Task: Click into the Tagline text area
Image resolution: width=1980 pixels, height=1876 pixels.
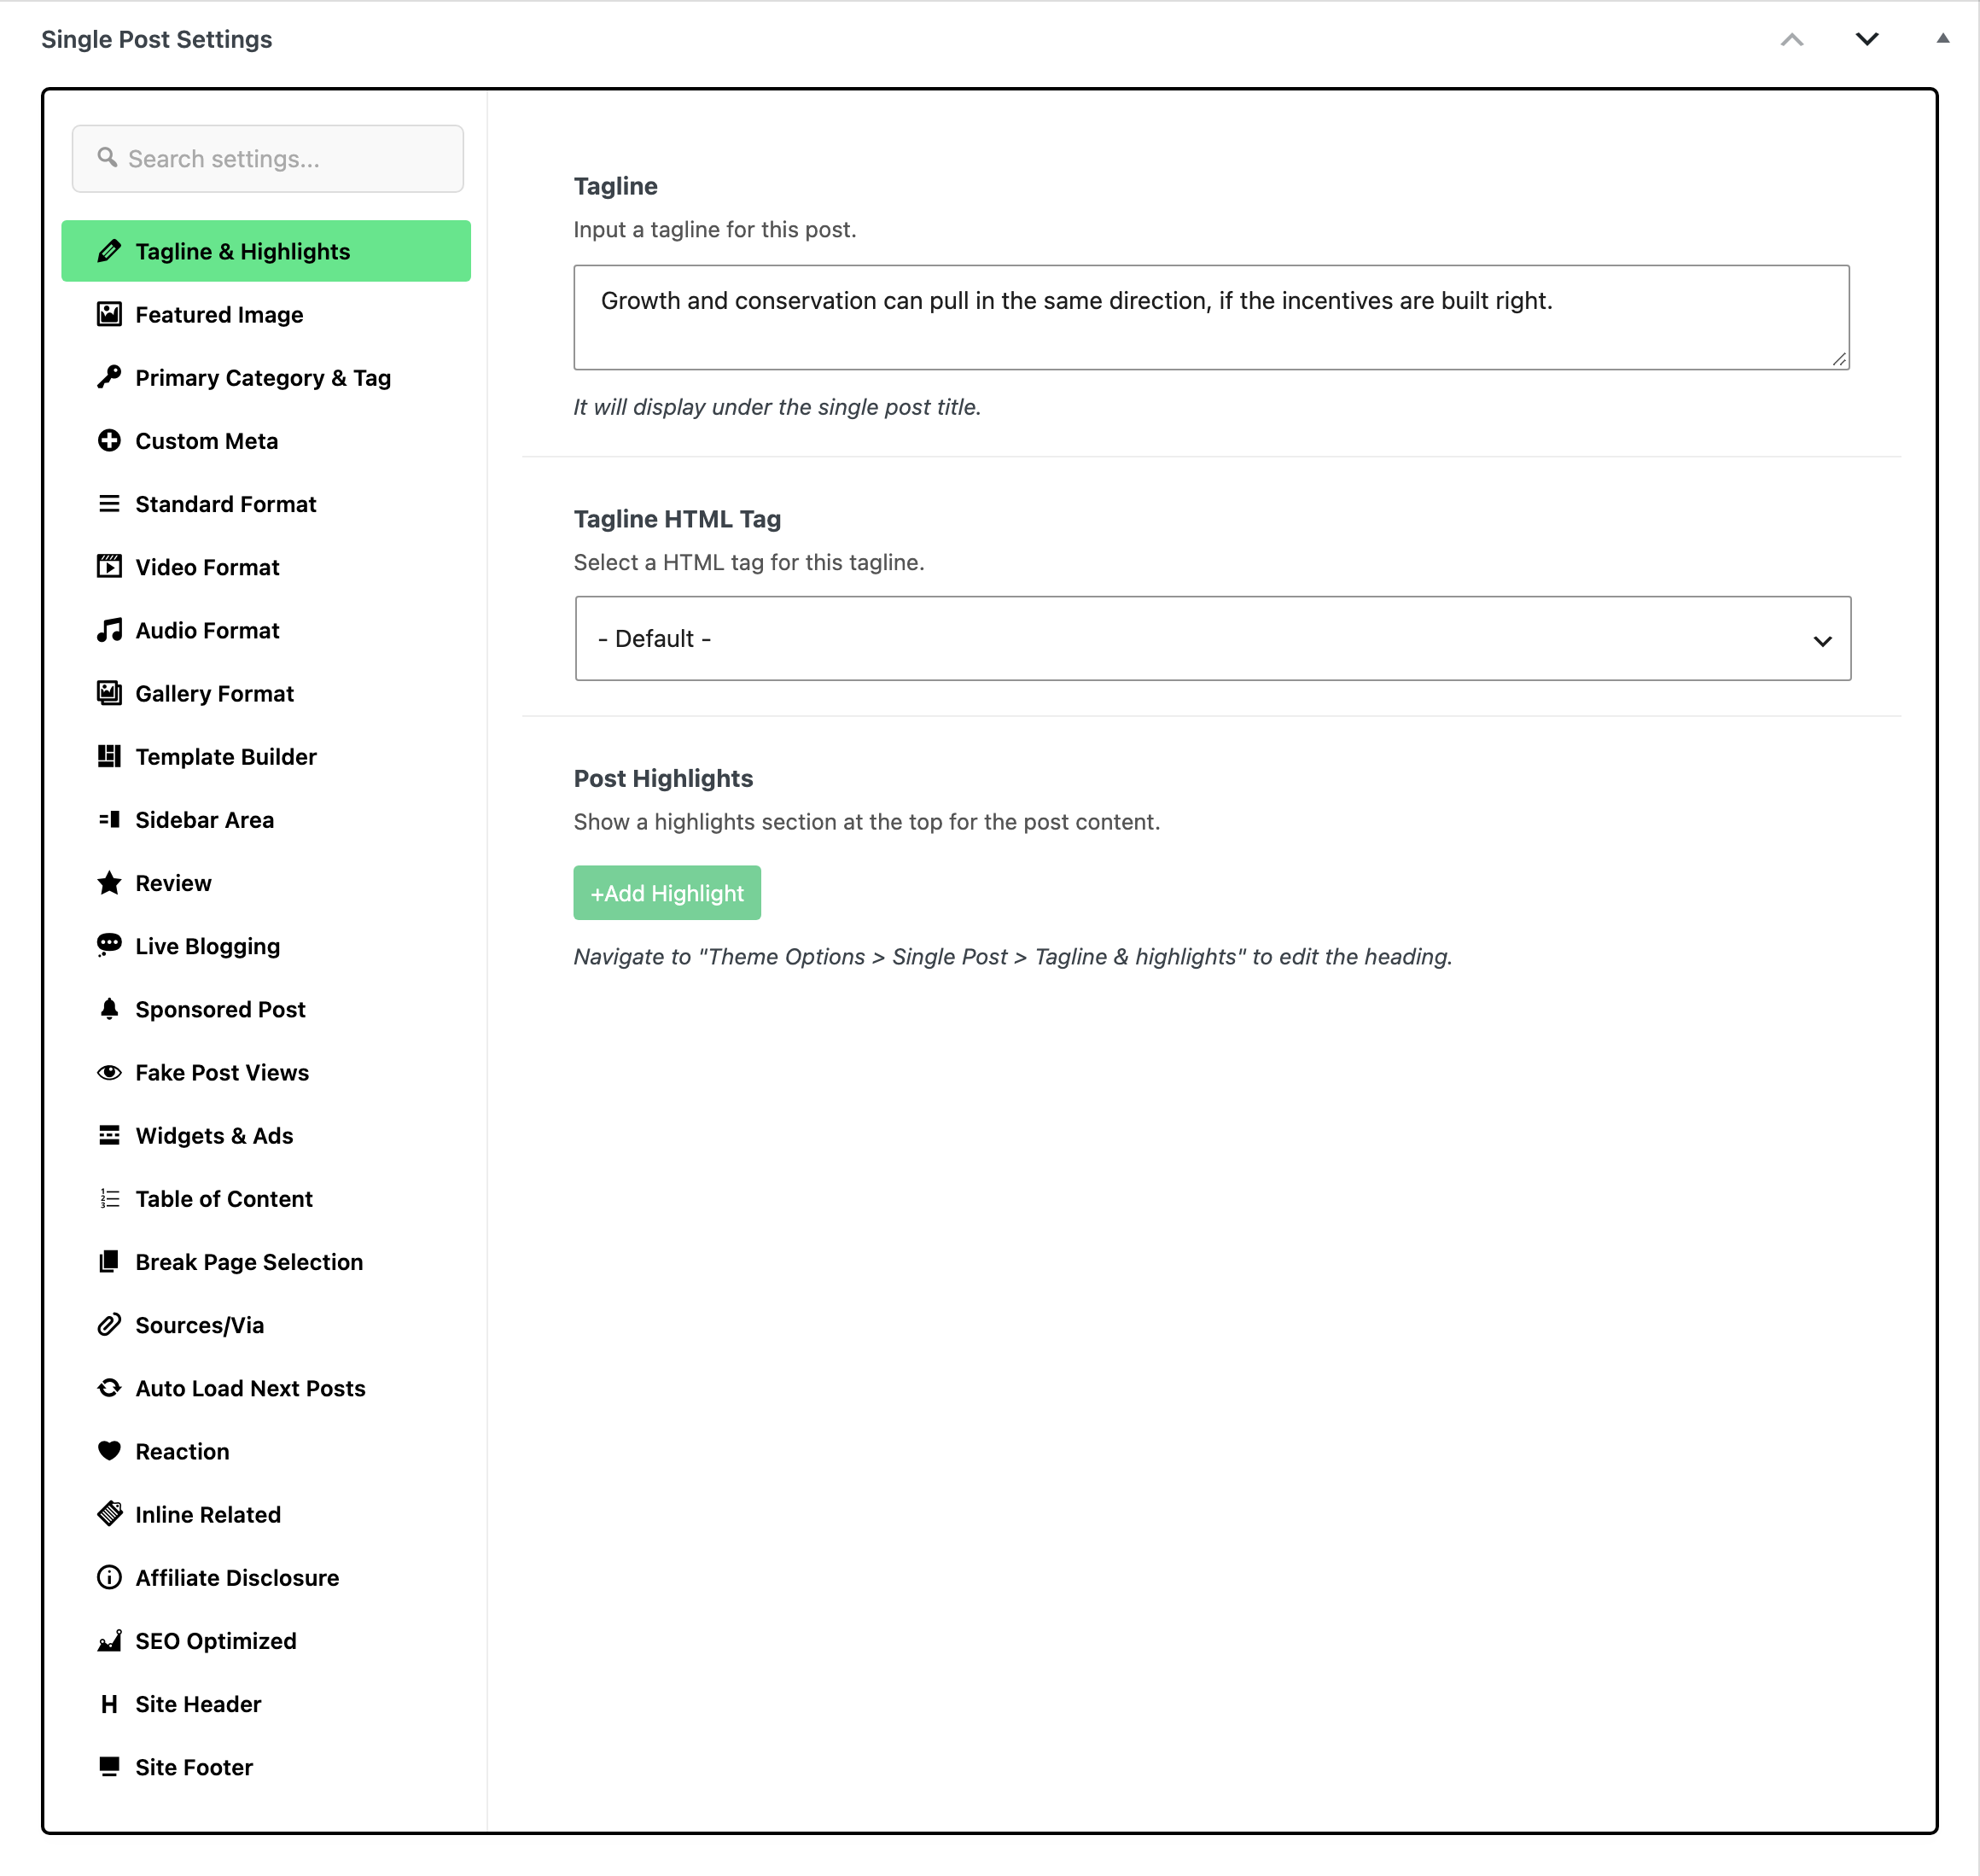Action: point(1211,318)
